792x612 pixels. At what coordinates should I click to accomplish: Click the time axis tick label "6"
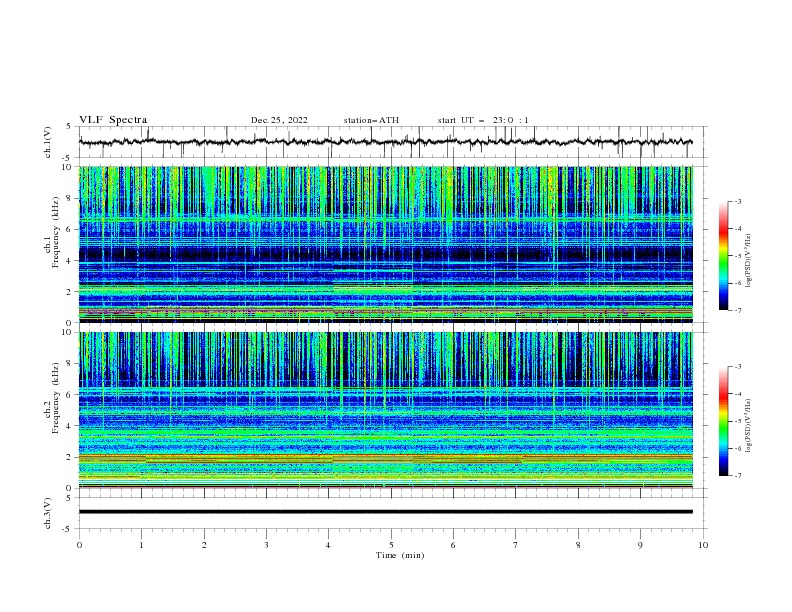tap(453, 545)
